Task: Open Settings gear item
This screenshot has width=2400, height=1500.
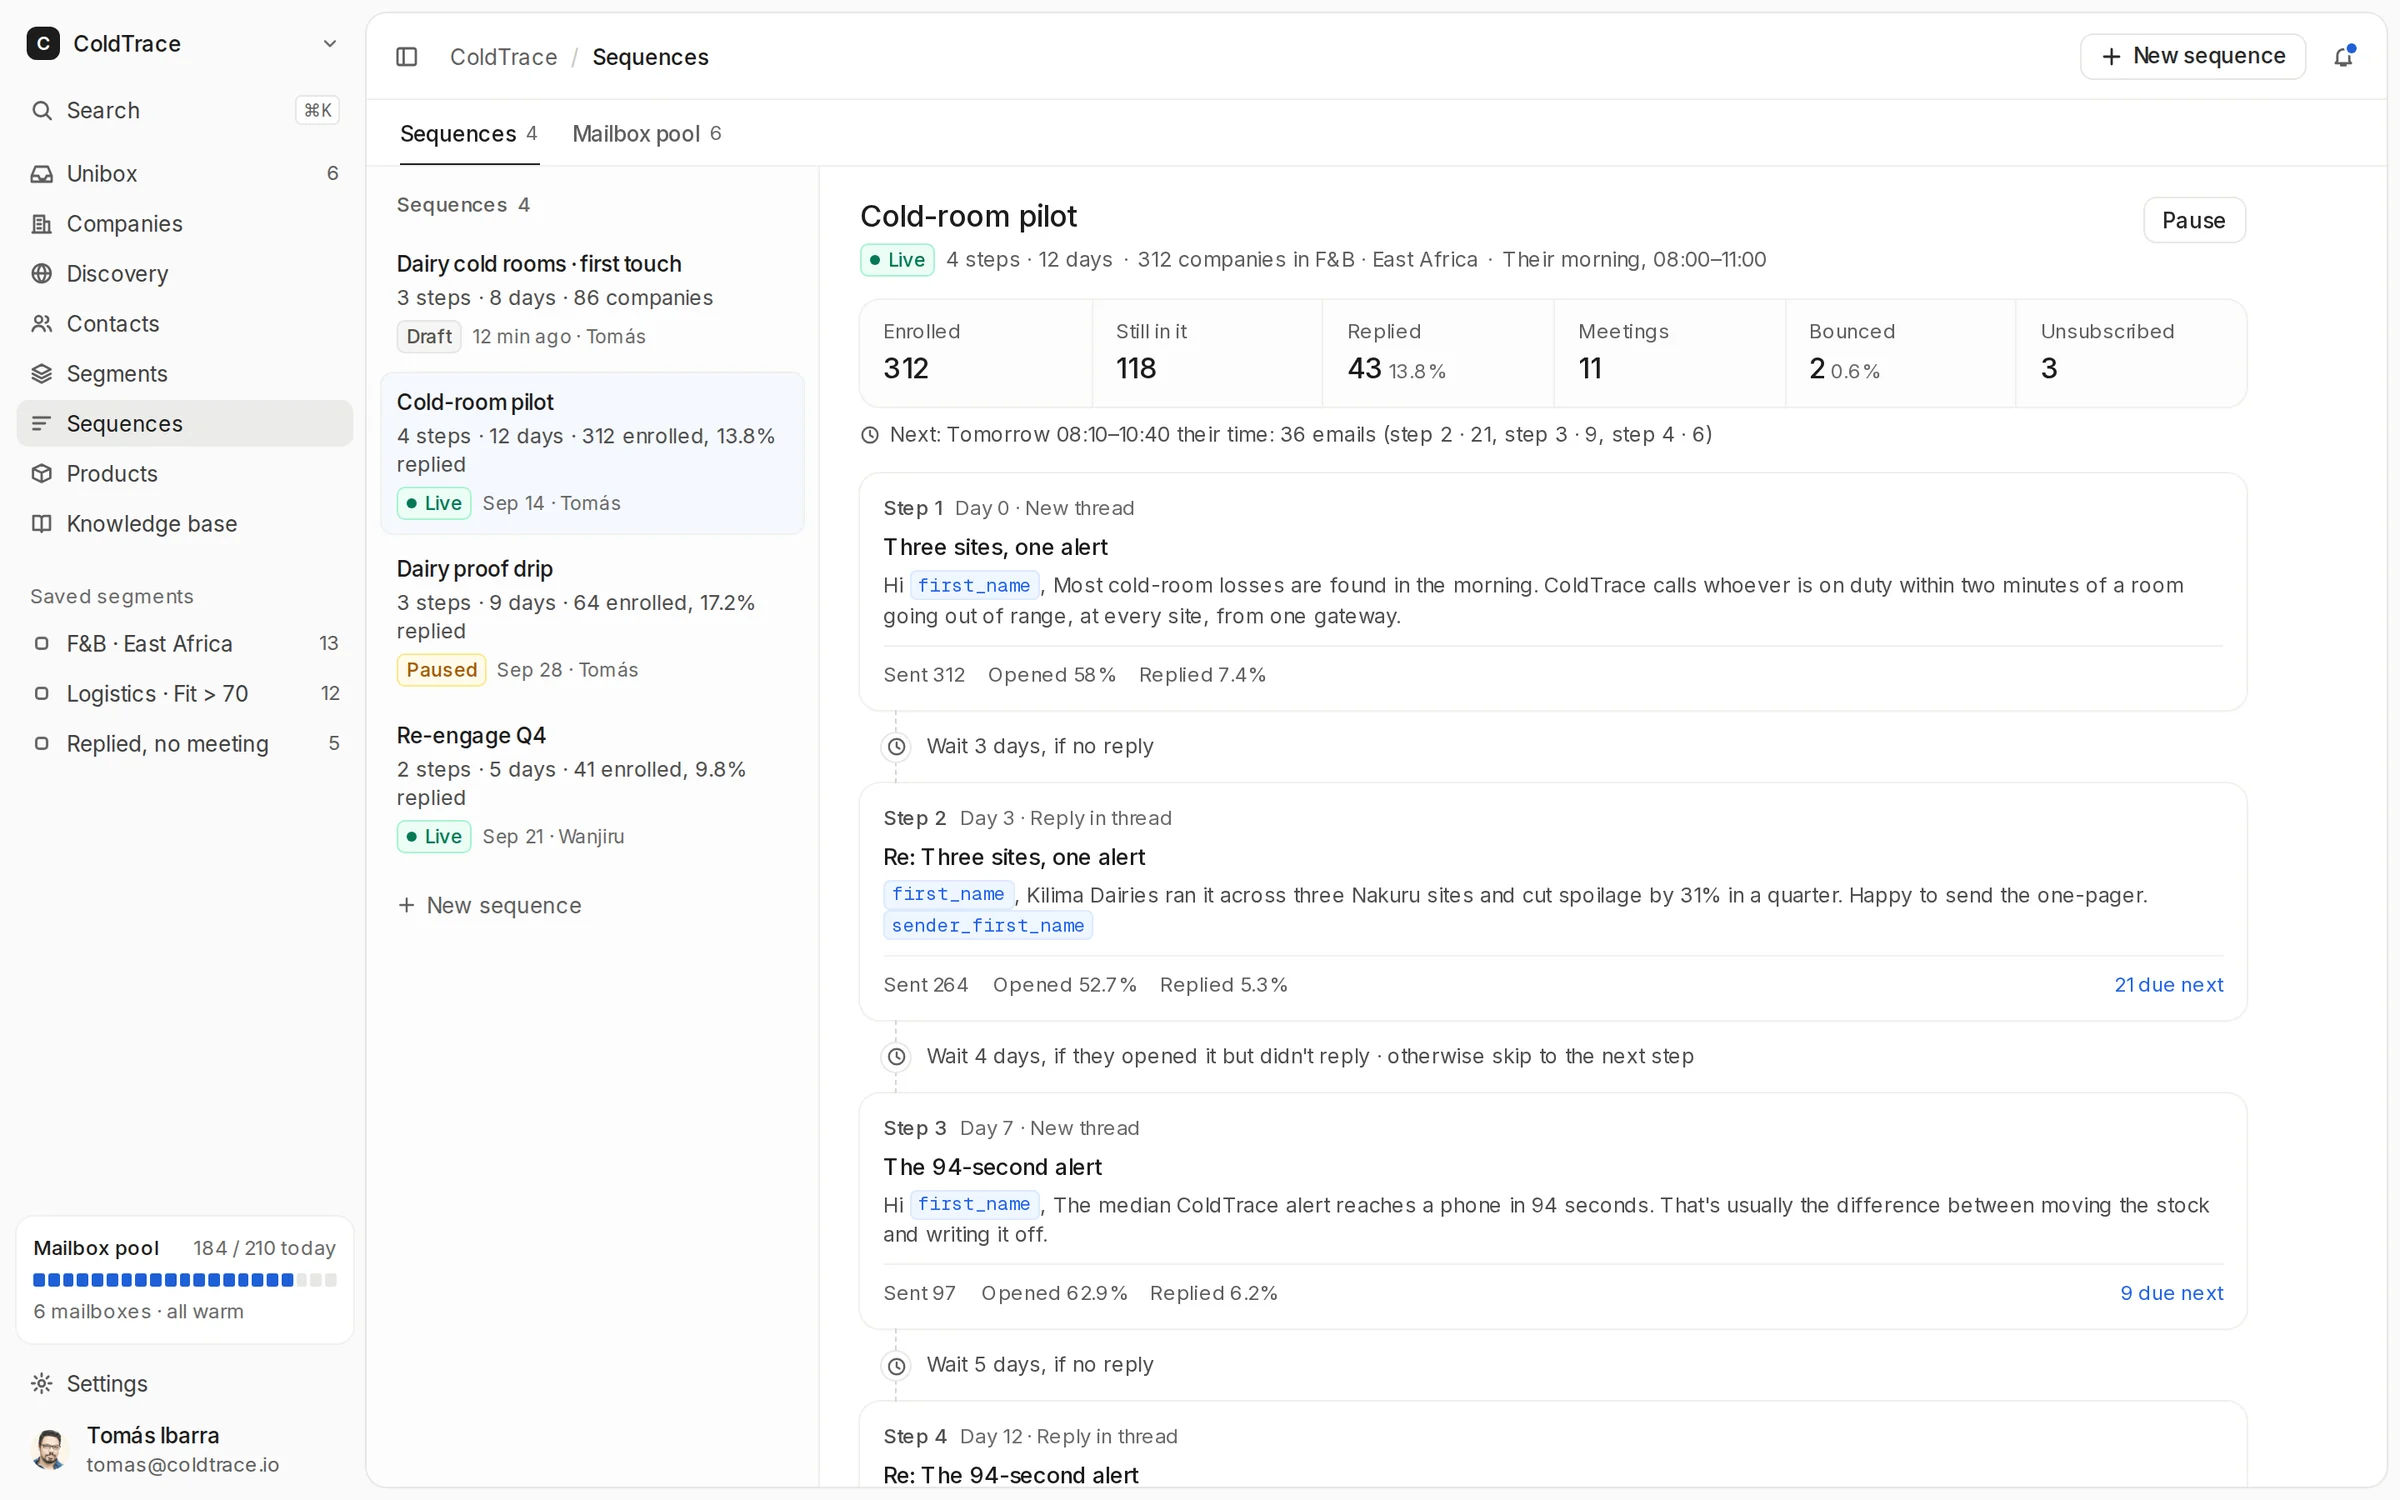Action: (185, 1383)
